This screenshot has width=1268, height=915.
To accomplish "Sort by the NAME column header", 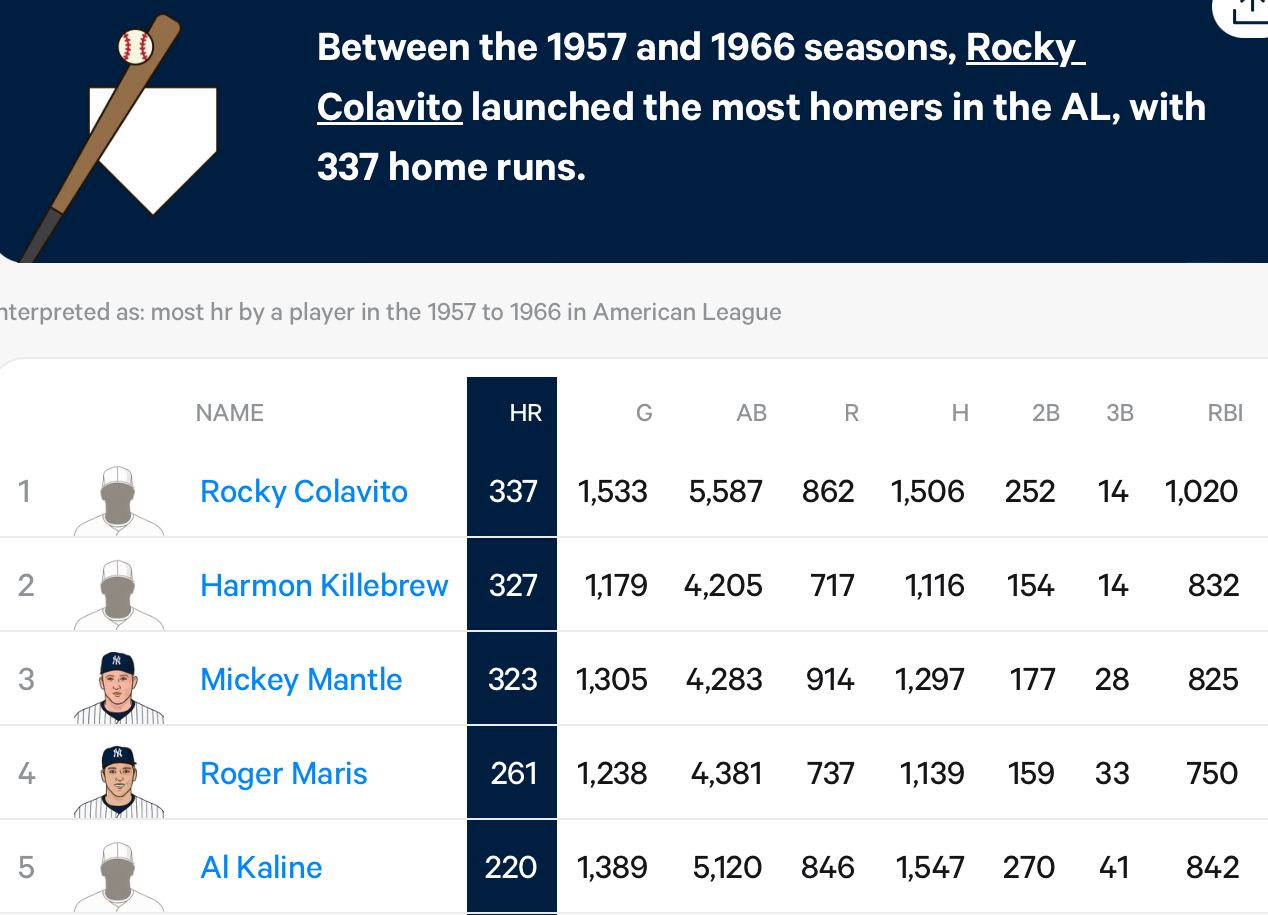I will [x=230, y=413].
